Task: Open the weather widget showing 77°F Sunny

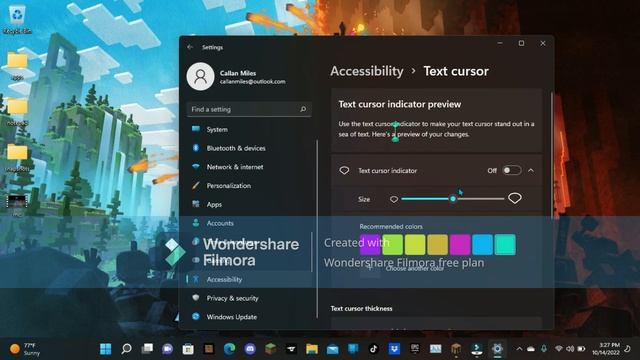Action: tap(24, 349)
